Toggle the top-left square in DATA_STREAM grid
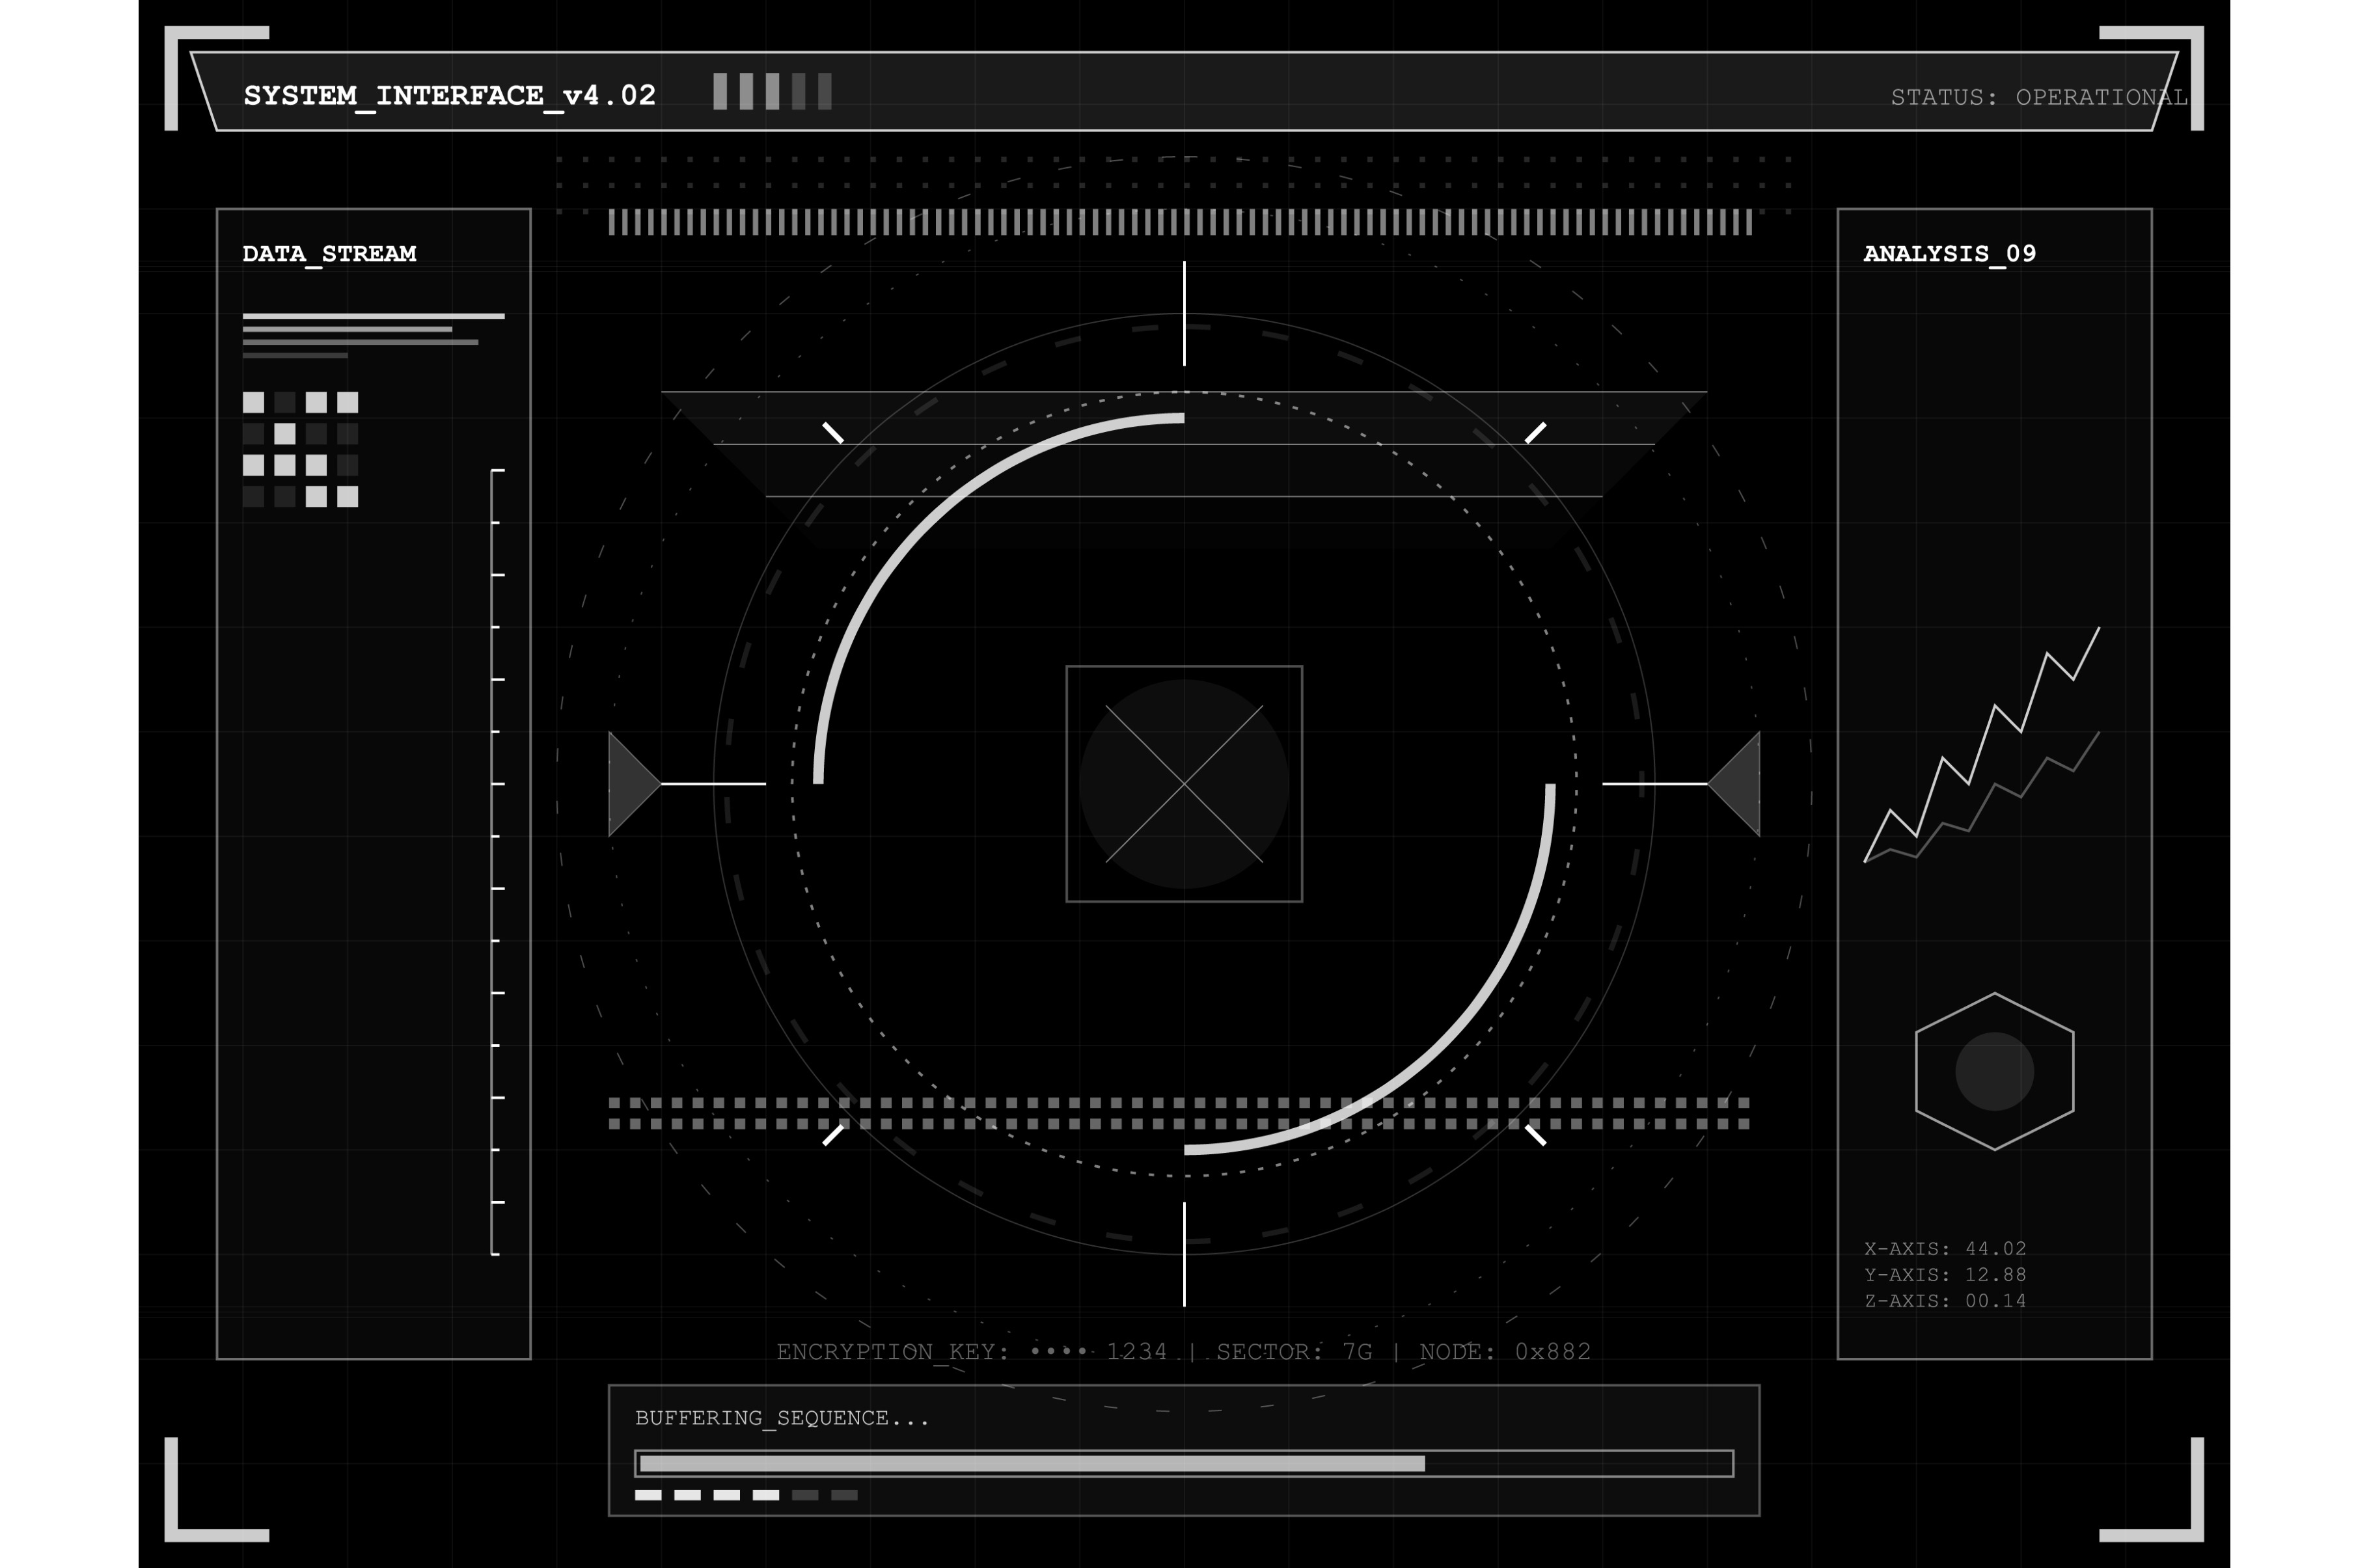 click(x=253, y=402)
